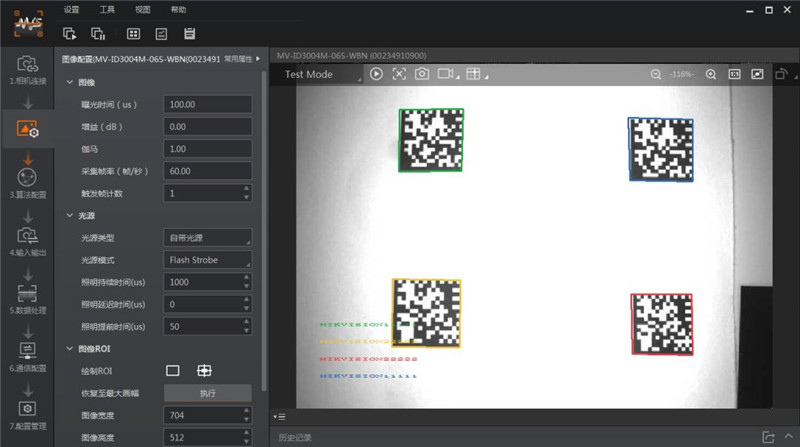Click the zoom in magnifier icon
Image resolution: width=800 pixels, height=447 pixels.
(711, 74)
